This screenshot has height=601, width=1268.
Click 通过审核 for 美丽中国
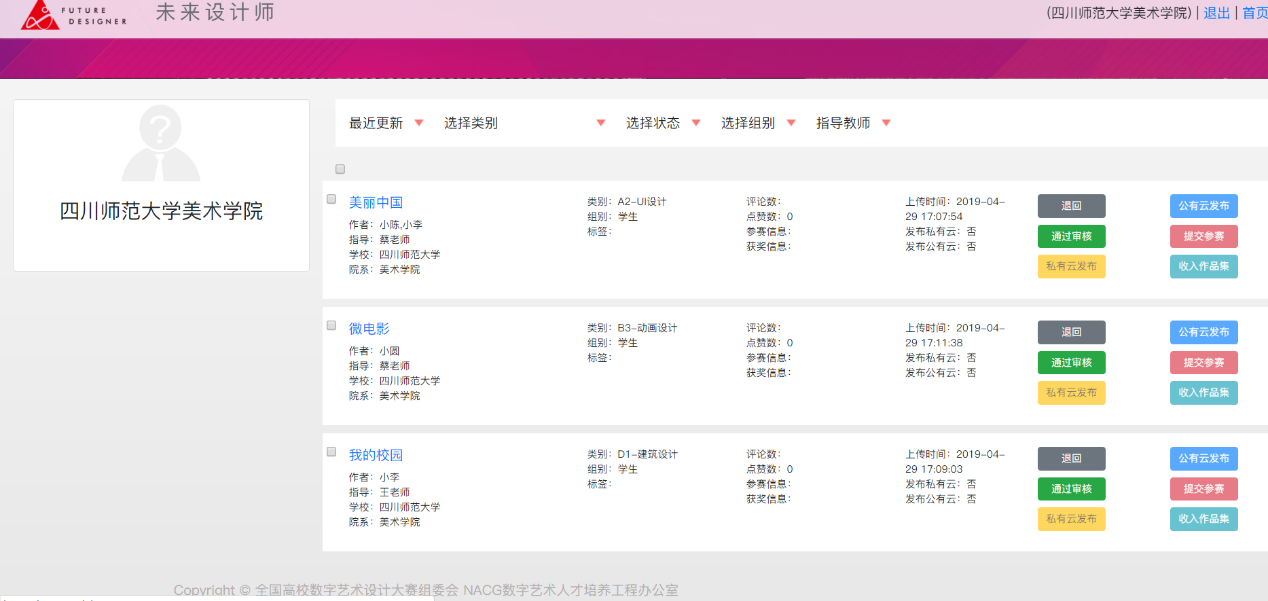(x=1072, y=236)
